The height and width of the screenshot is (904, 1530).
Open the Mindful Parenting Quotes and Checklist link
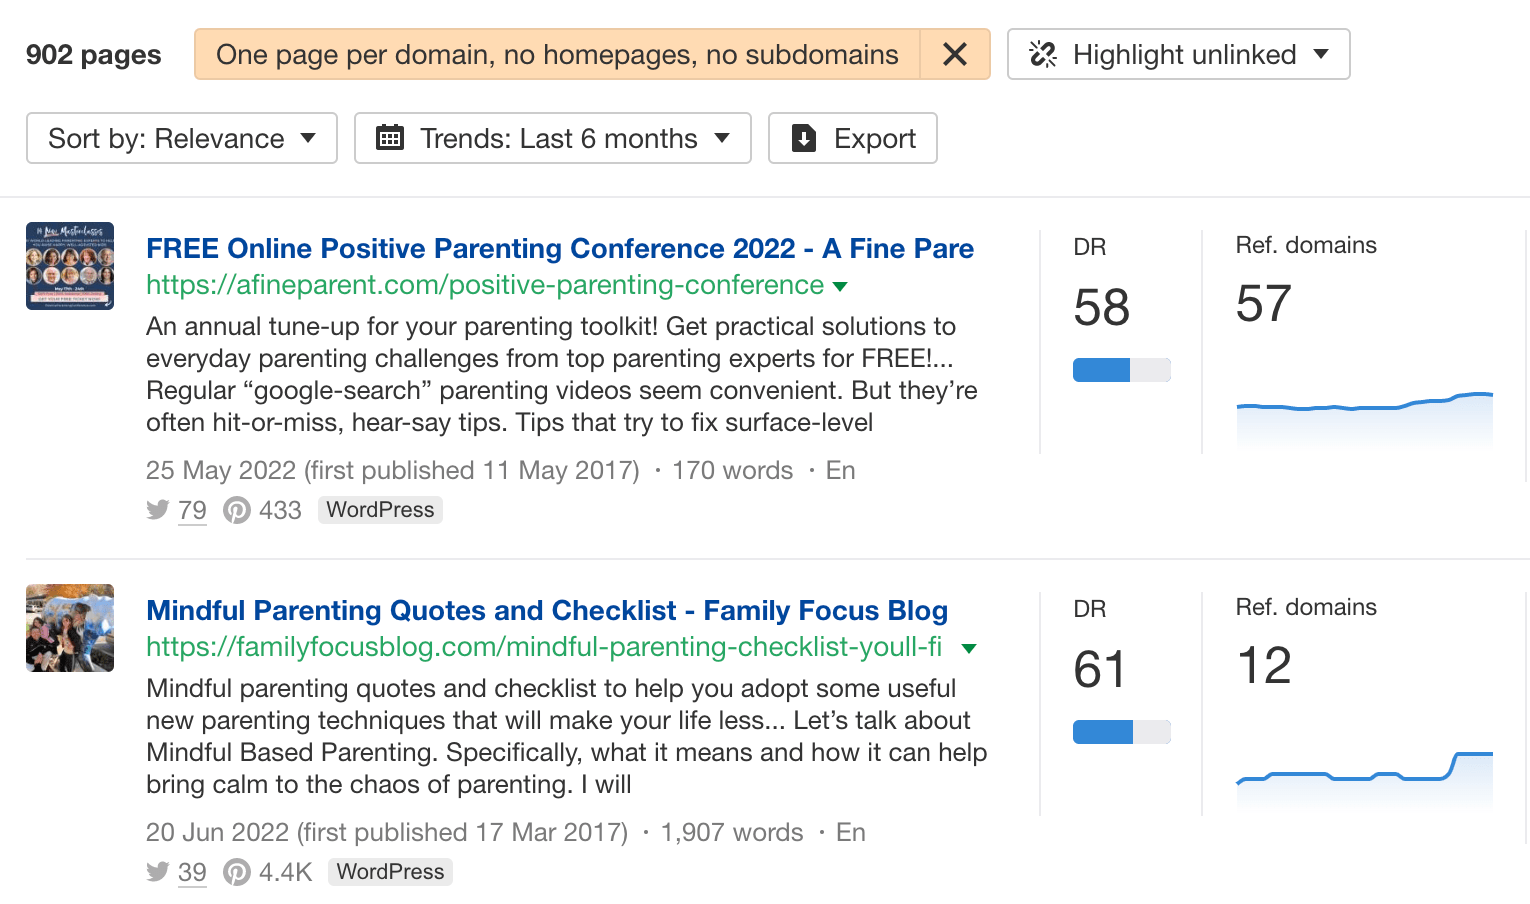(x=546, y=610)
